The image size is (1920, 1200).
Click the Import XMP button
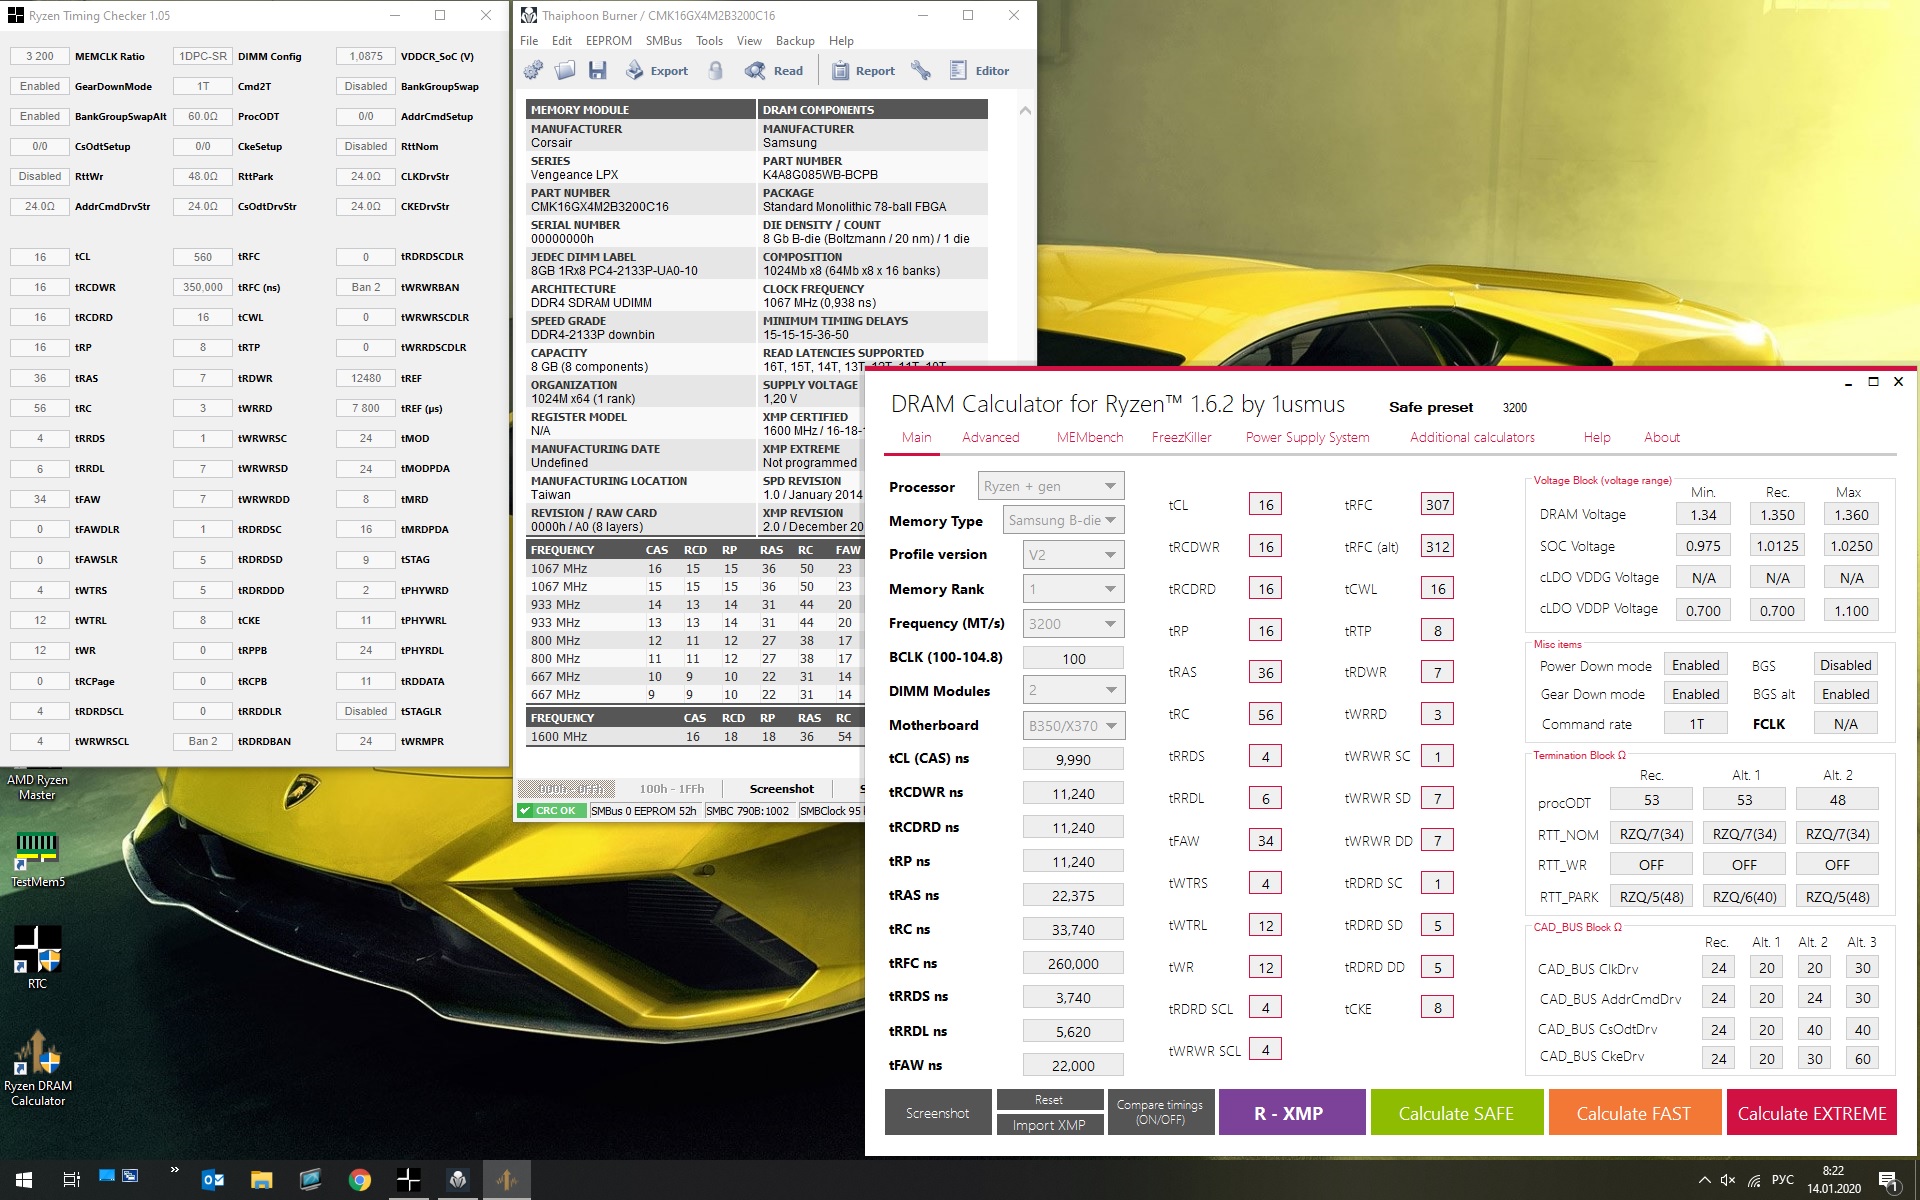coord(1048,1125)
